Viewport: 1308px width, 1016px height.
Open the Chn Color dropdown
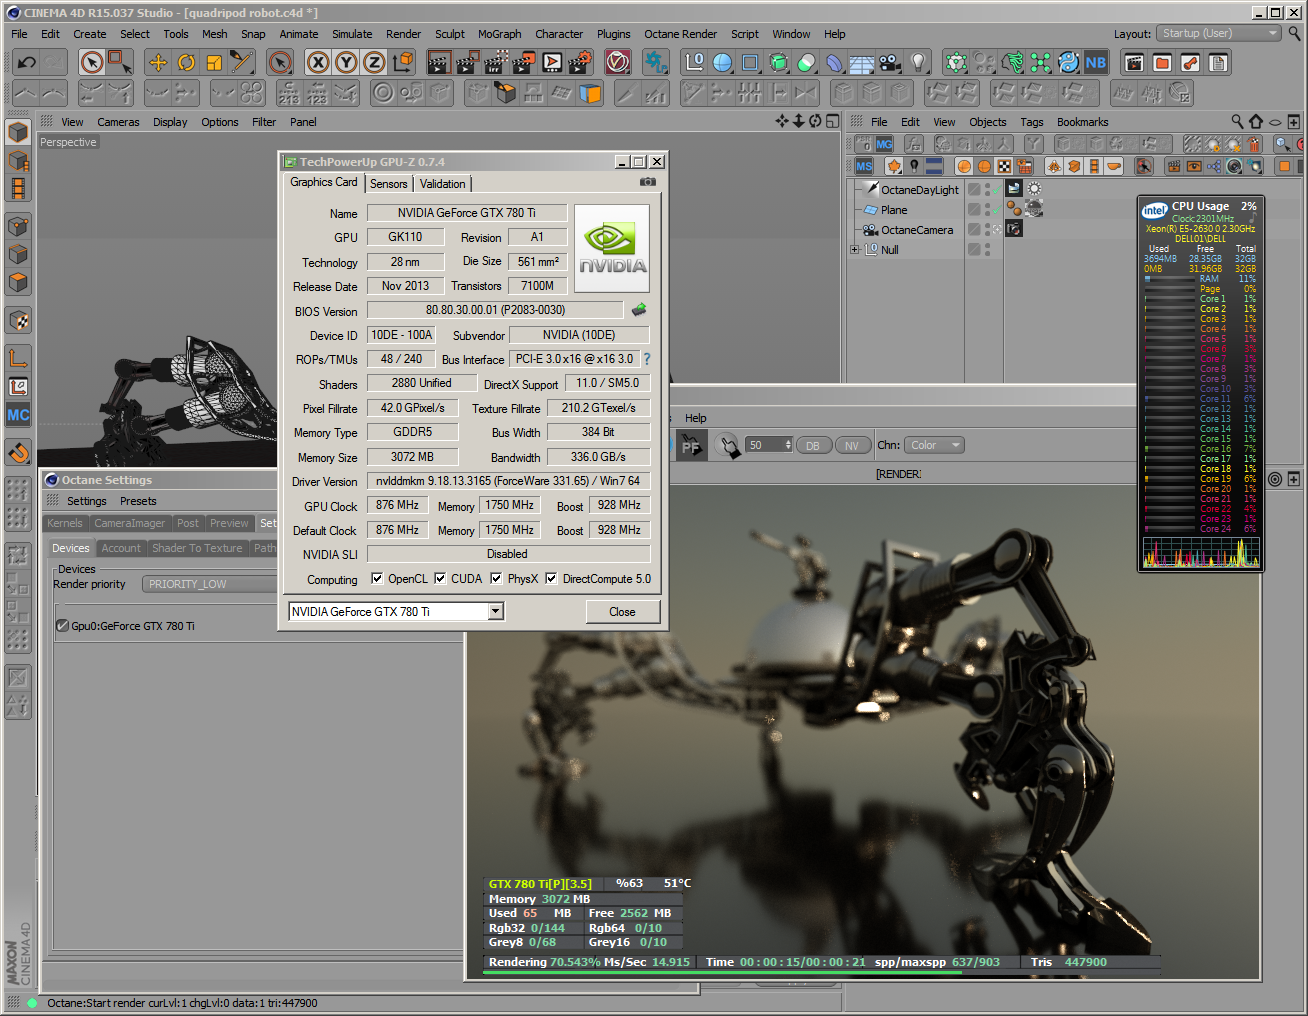coord(935,445)
